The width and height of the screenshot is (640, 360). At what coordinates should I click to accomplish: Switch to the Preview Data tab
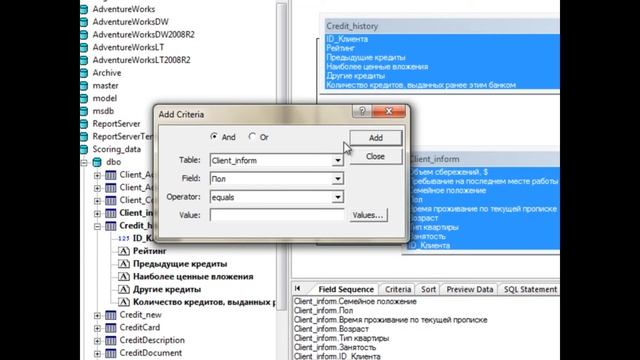[x=469, y=289]
